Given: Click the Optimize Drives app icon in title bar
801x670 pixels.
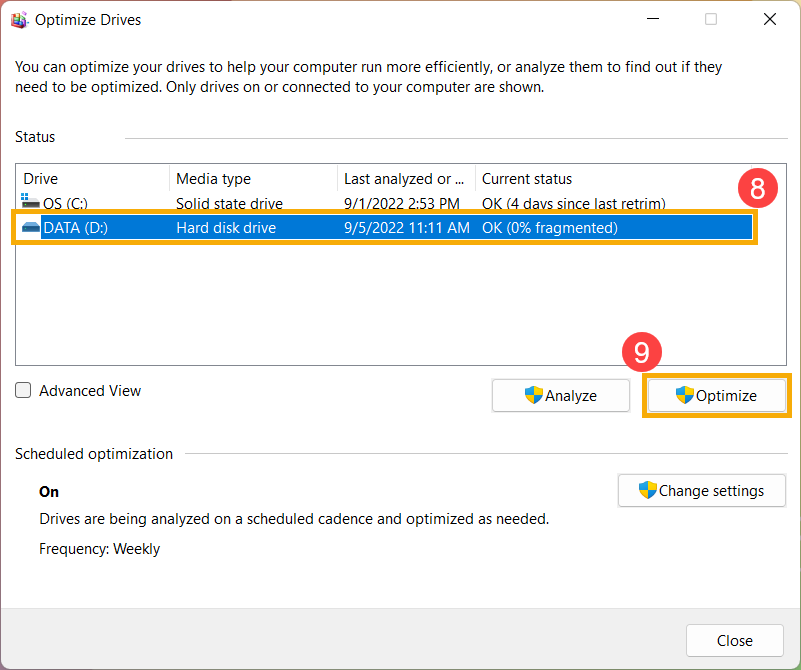Looking at the screenshot, I should (x=19, y=20).
